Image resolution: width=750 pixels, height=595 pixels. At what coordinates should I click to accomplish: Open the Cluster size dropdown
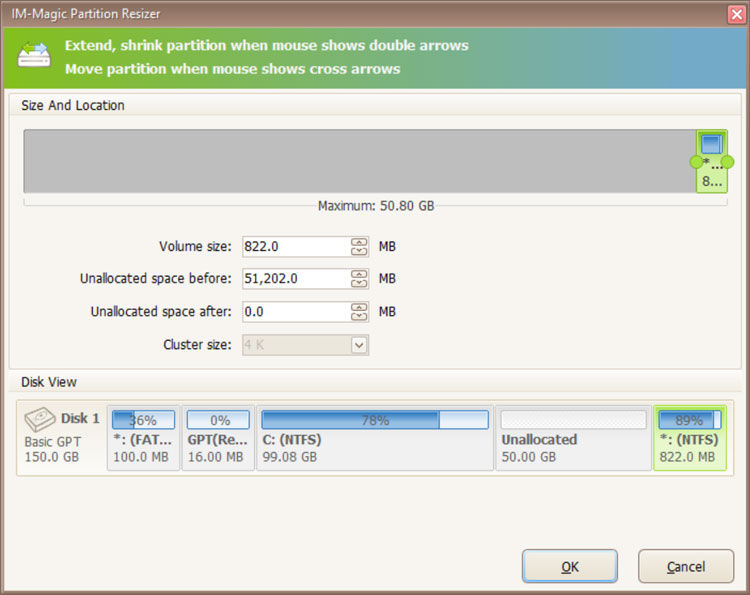(359, 345)
